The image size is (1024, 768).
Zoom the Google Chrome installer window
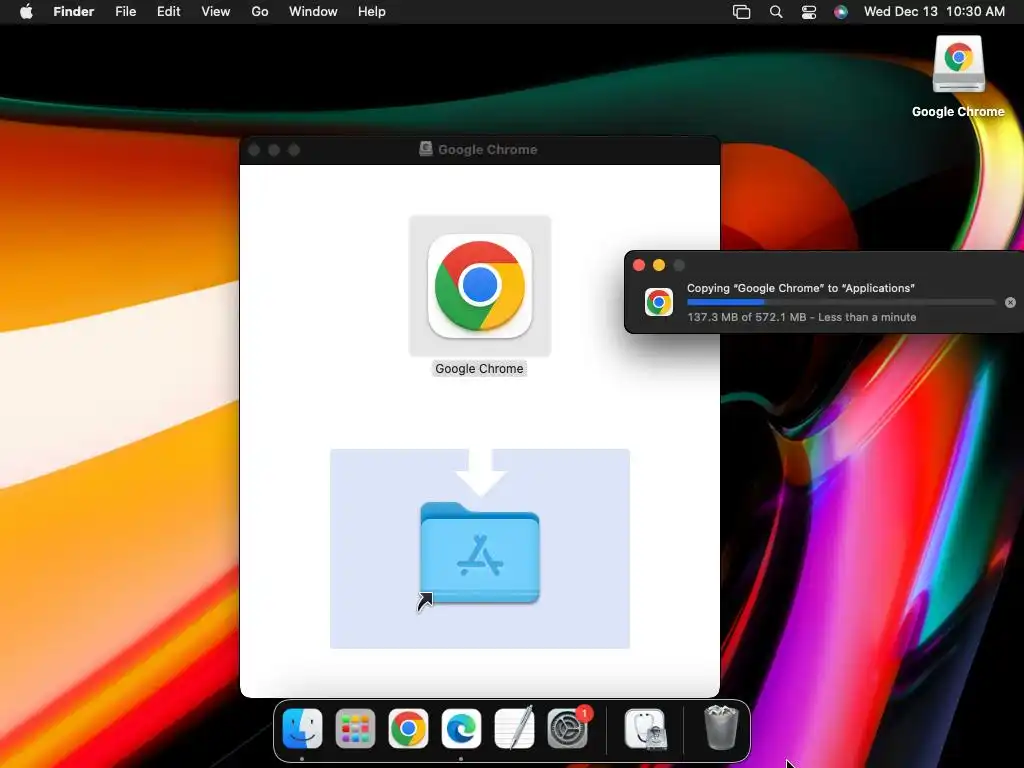294,150
